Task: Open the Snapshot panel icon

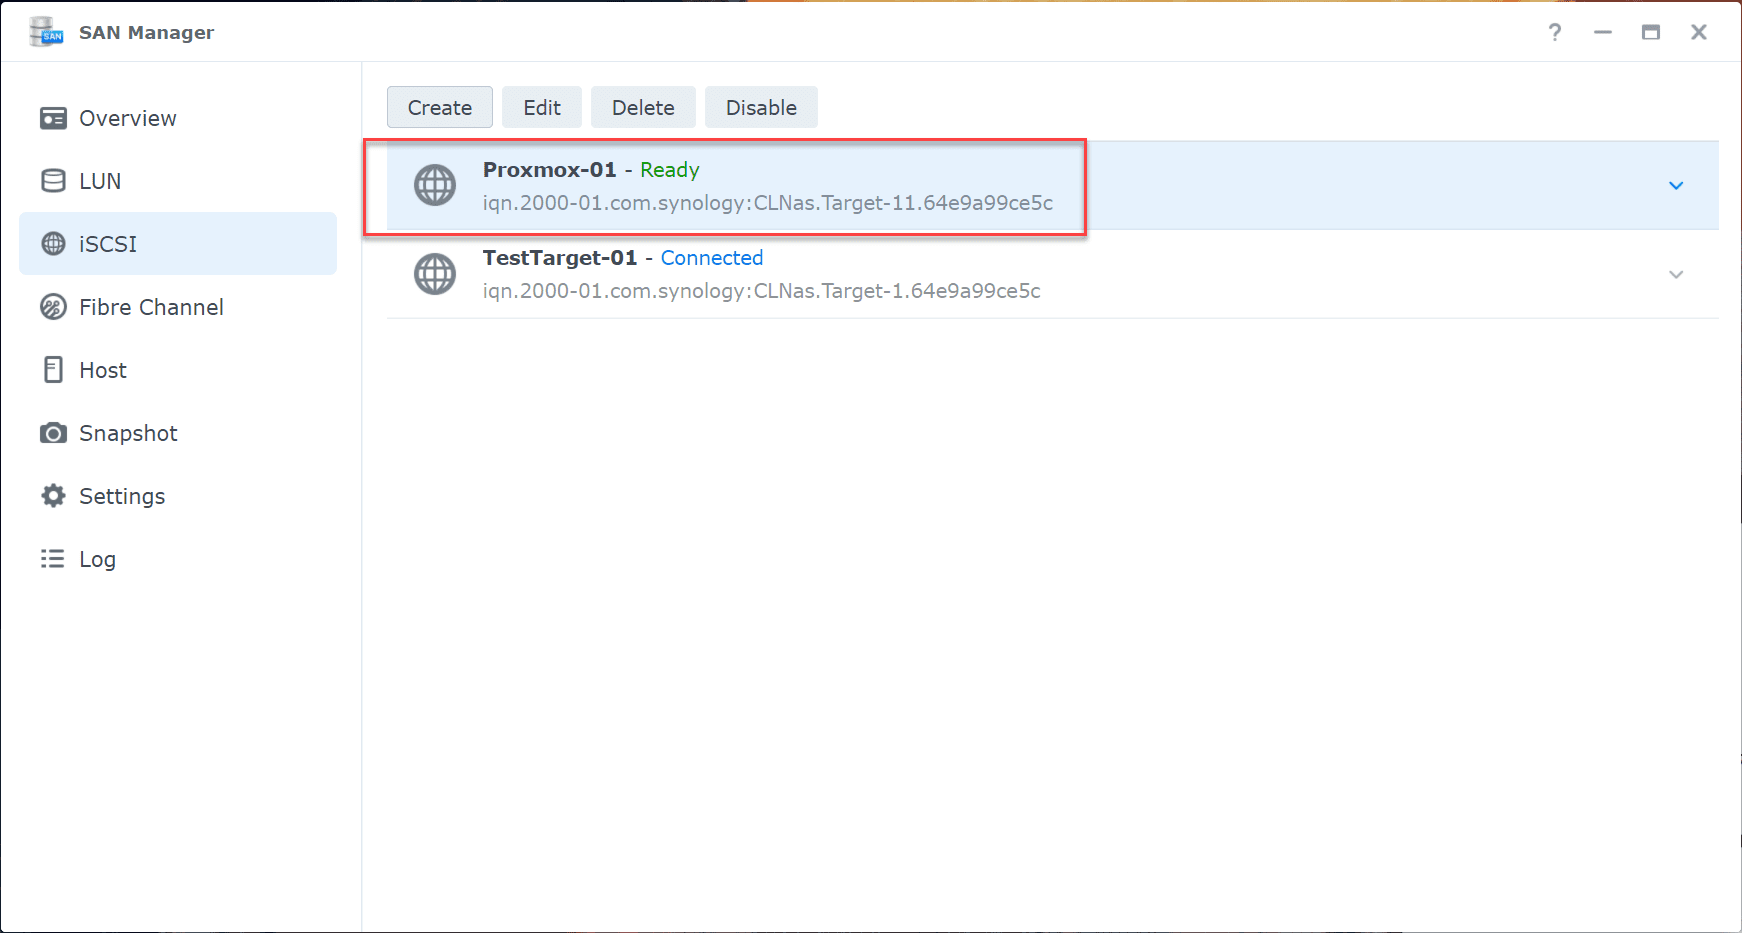Action: pyautogui.click(x=52, y=433)
